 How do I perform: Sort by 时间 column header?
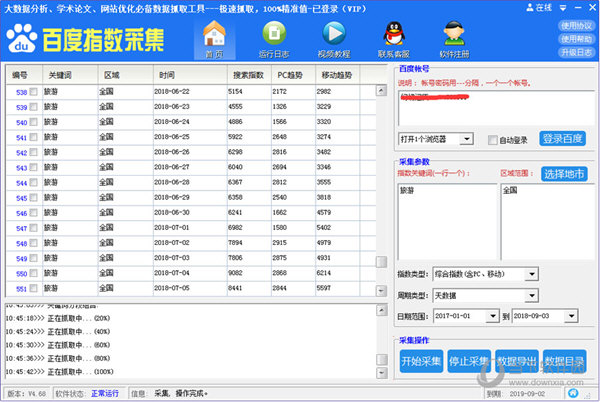190,75
